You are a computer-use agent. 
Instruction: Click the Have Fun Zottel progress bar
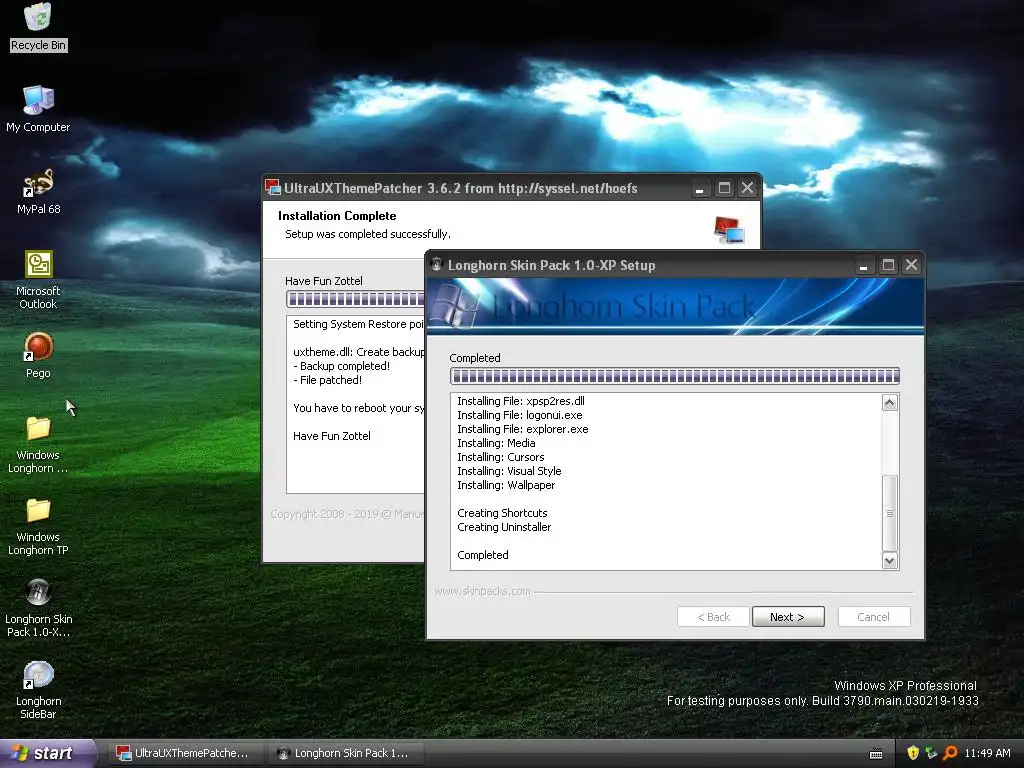[x=356, y=299]
